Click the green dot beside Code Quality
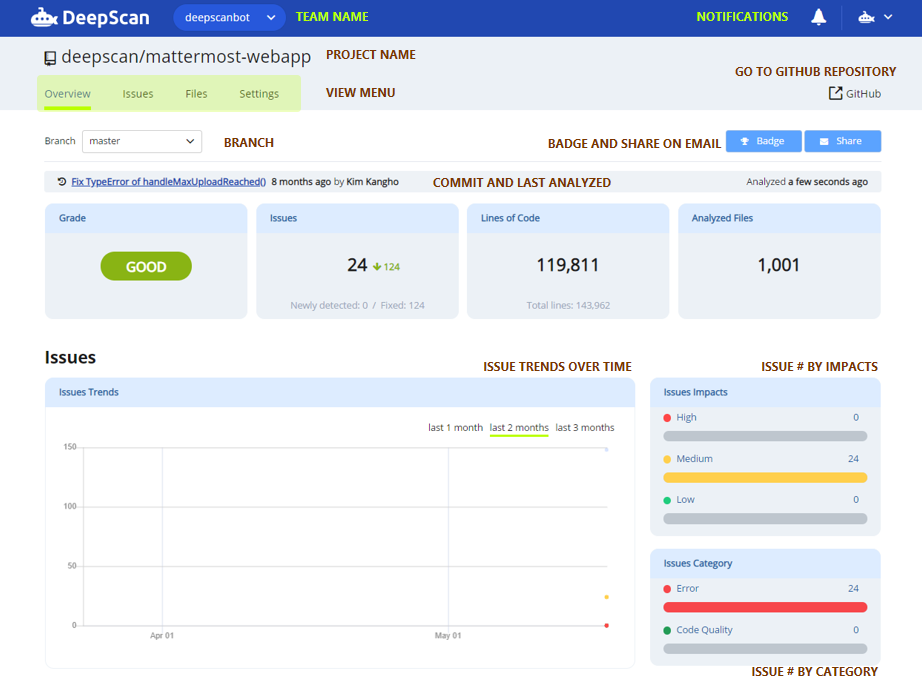The image size is (922, 692). tap(667, 630)
